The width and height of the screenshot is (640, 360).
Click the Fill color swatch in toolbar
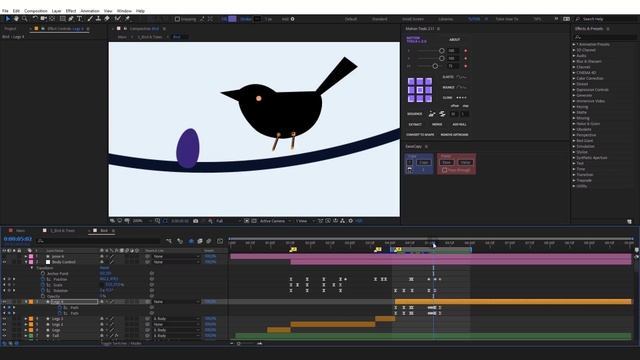[x=232, y=19]
